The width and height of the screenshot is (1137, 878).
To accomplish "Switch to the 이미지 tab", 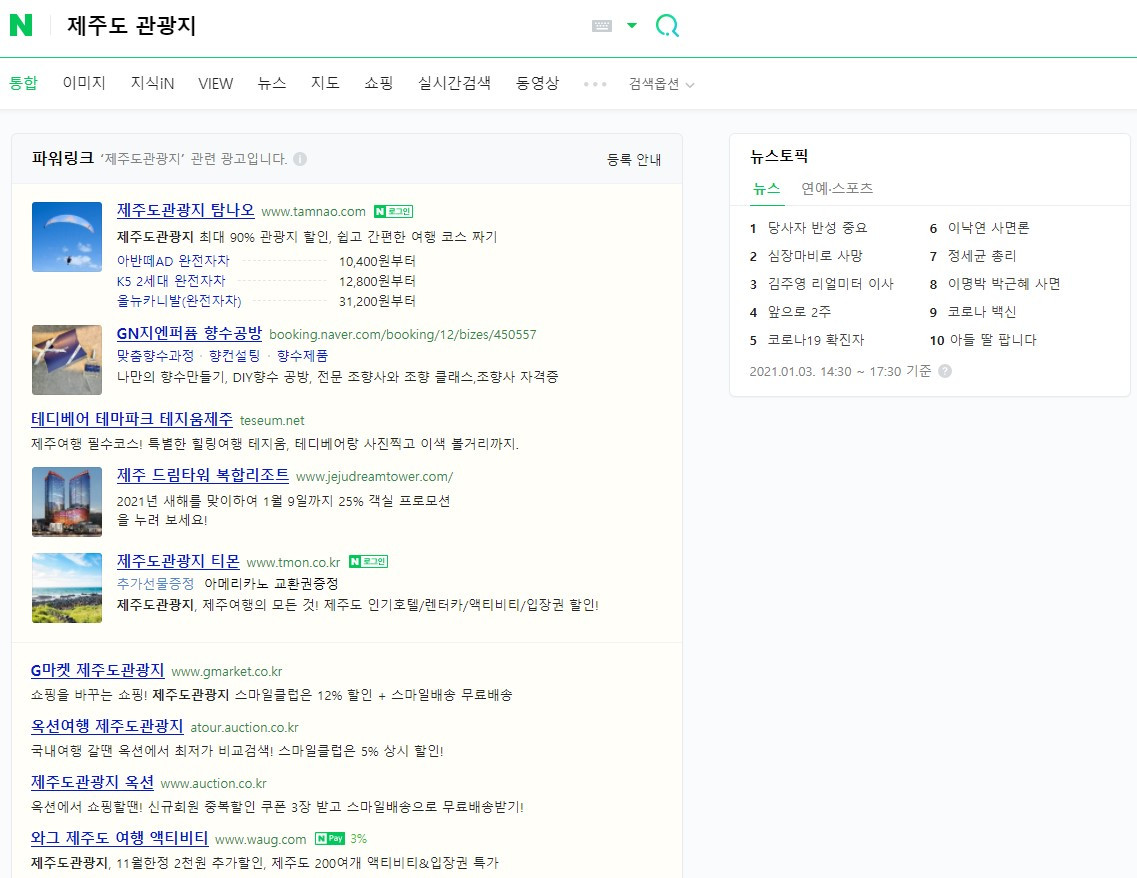I will pyautogui.click(x=84, y=83).
